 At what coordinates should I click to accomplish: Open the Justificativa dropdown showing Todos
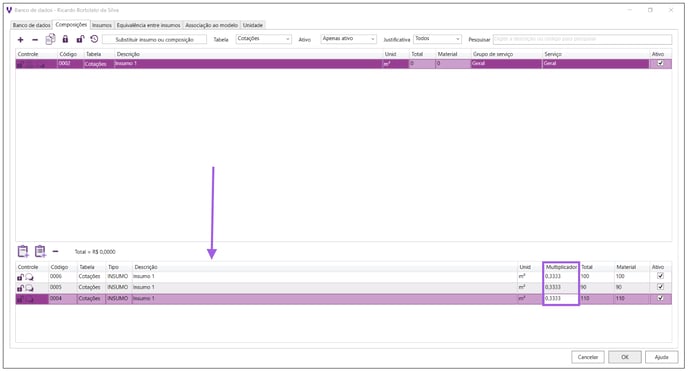(437, 39)
